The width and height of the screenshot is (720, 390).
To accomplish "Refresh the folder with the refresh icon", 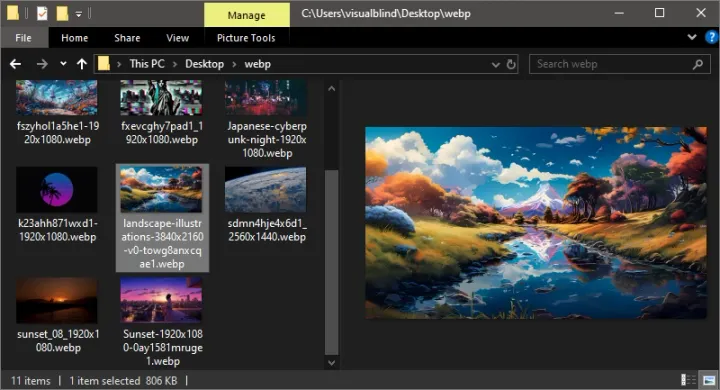I will (511, 64).
